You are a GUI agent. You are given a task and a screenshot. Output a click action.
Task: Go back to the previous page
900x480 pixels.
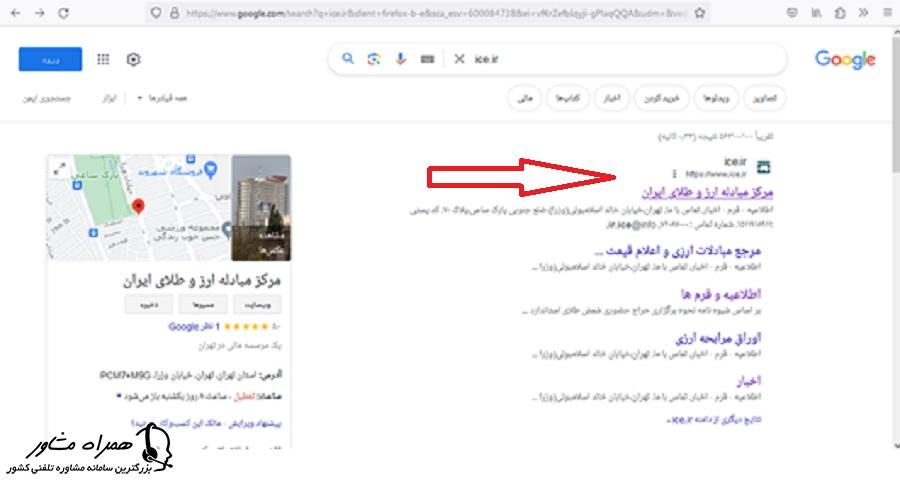[x=15, y=13]
